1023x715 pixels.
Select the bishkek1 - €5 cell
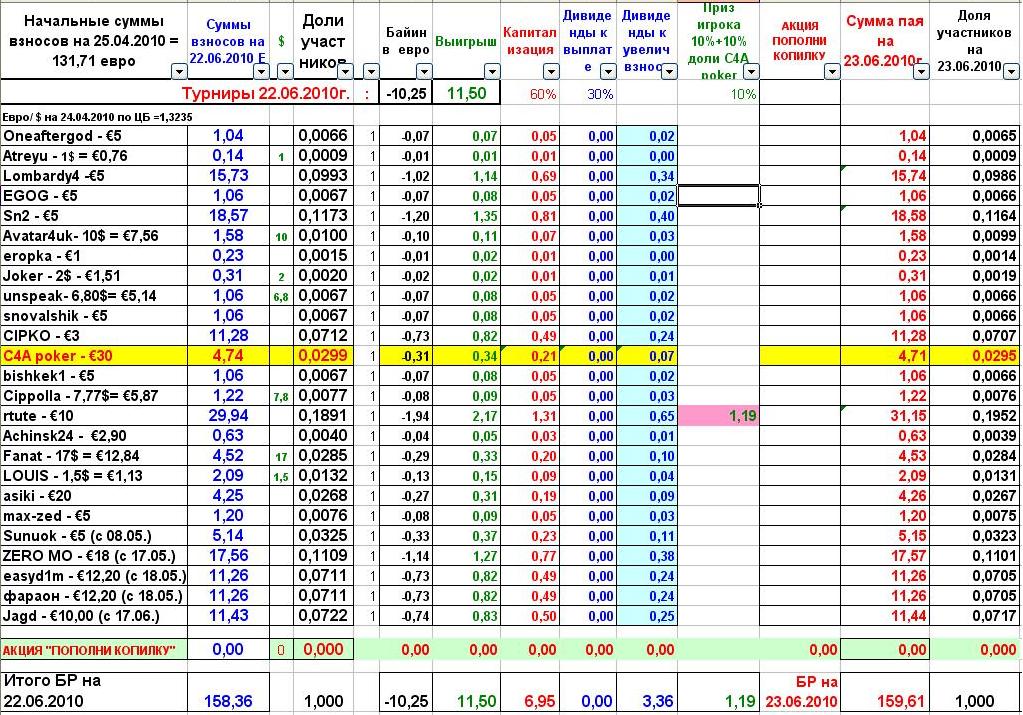click(x=94, y=376)
